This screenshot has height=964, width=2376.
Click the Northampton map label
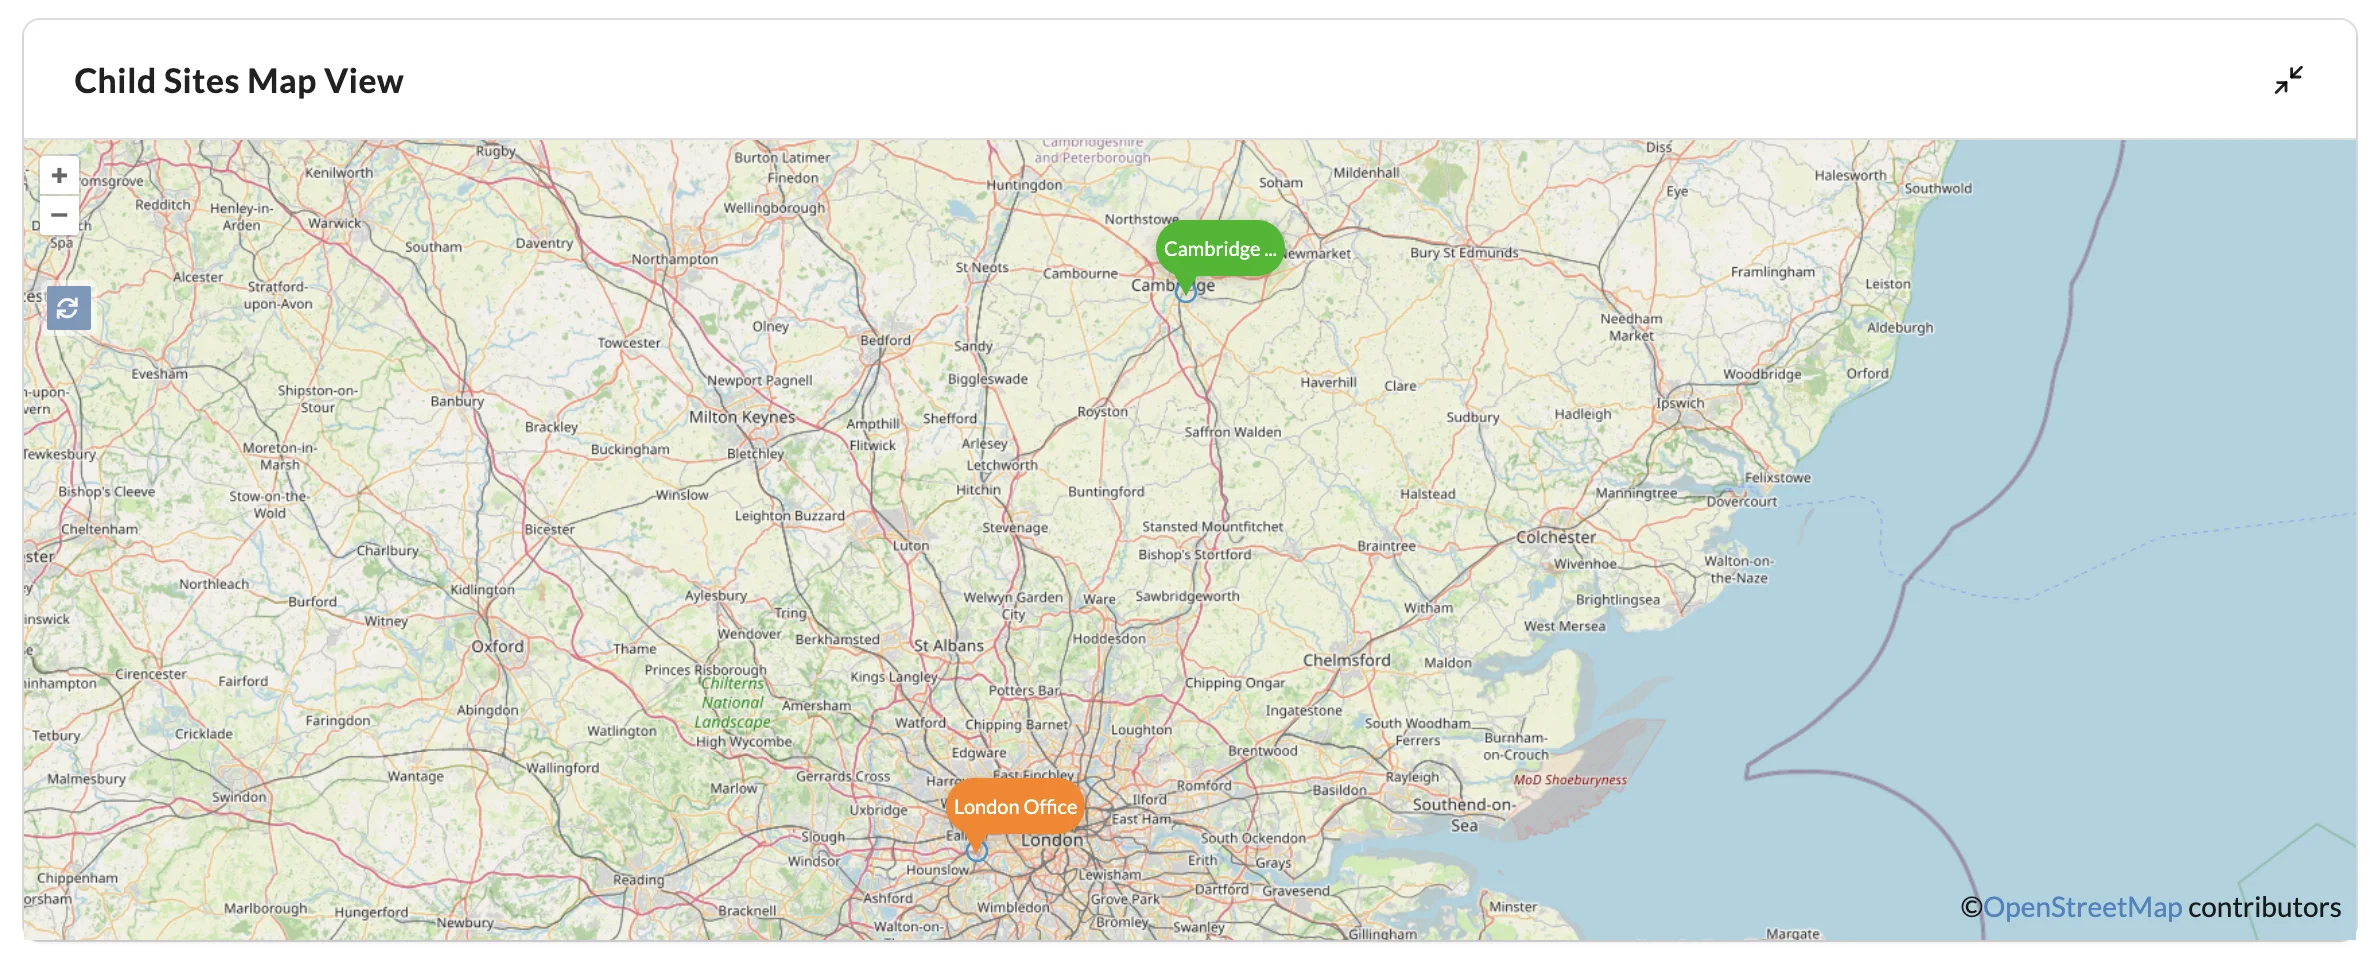point(675,259)
